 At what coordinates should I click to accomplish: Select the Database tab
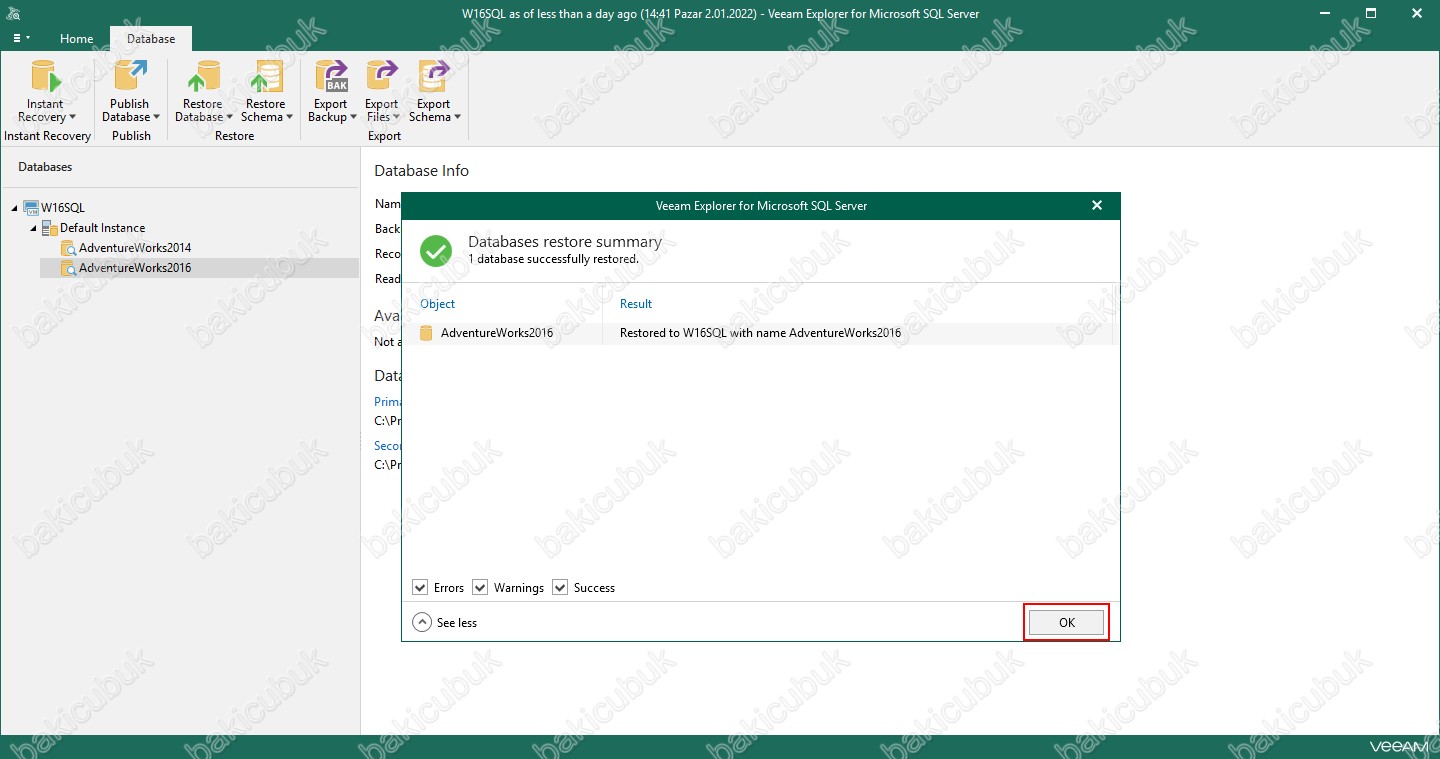tap(151, 38)
